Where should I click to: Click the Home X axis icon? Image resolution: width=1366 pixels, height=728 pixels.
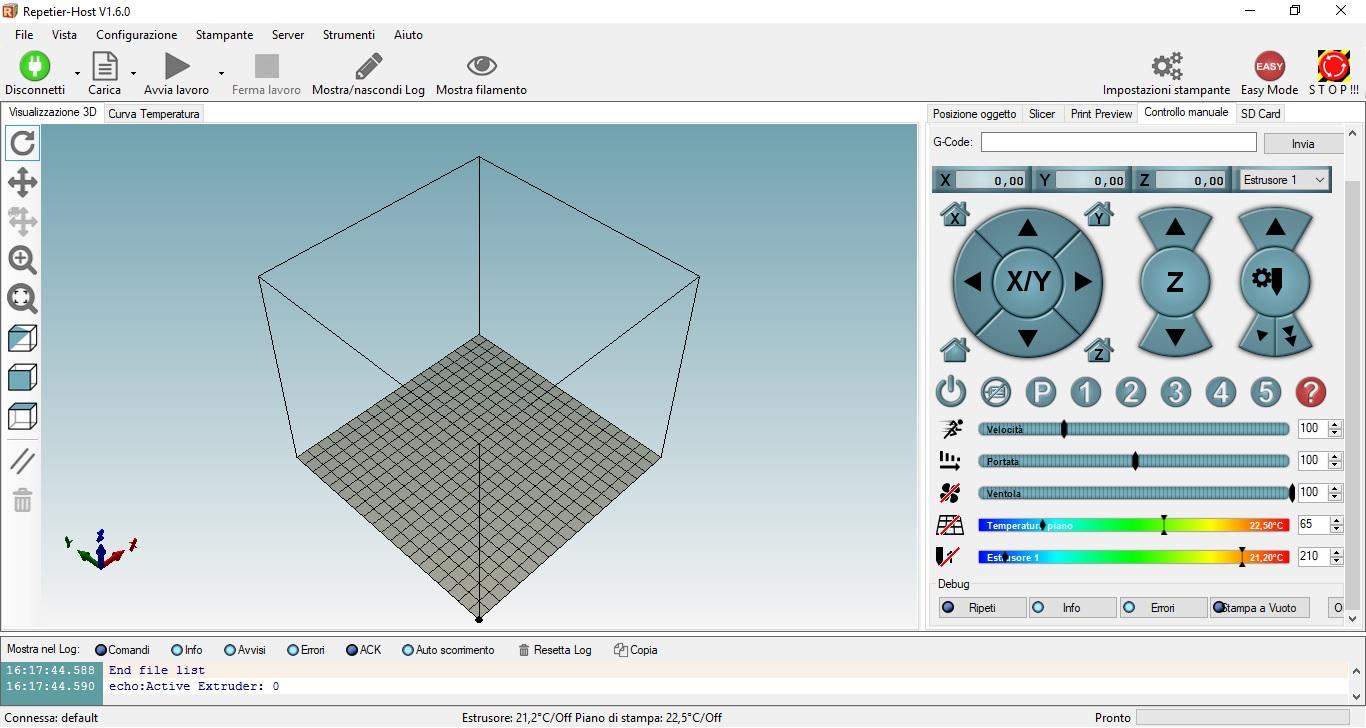point(955,214)
